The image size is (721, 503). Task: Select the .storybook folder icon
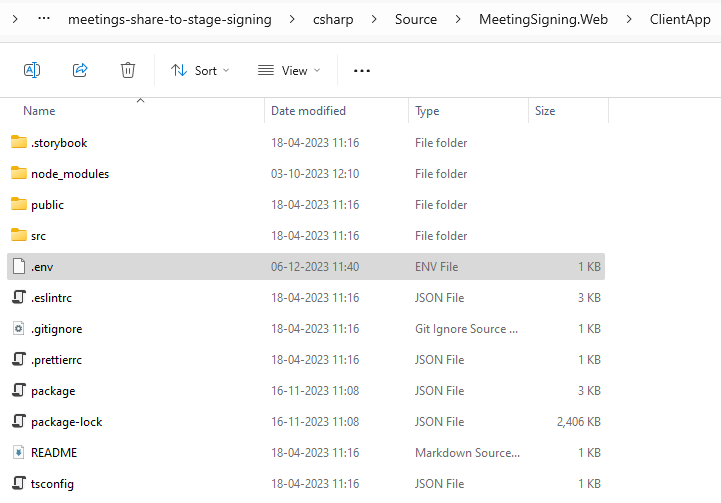[x=19, y=143]
